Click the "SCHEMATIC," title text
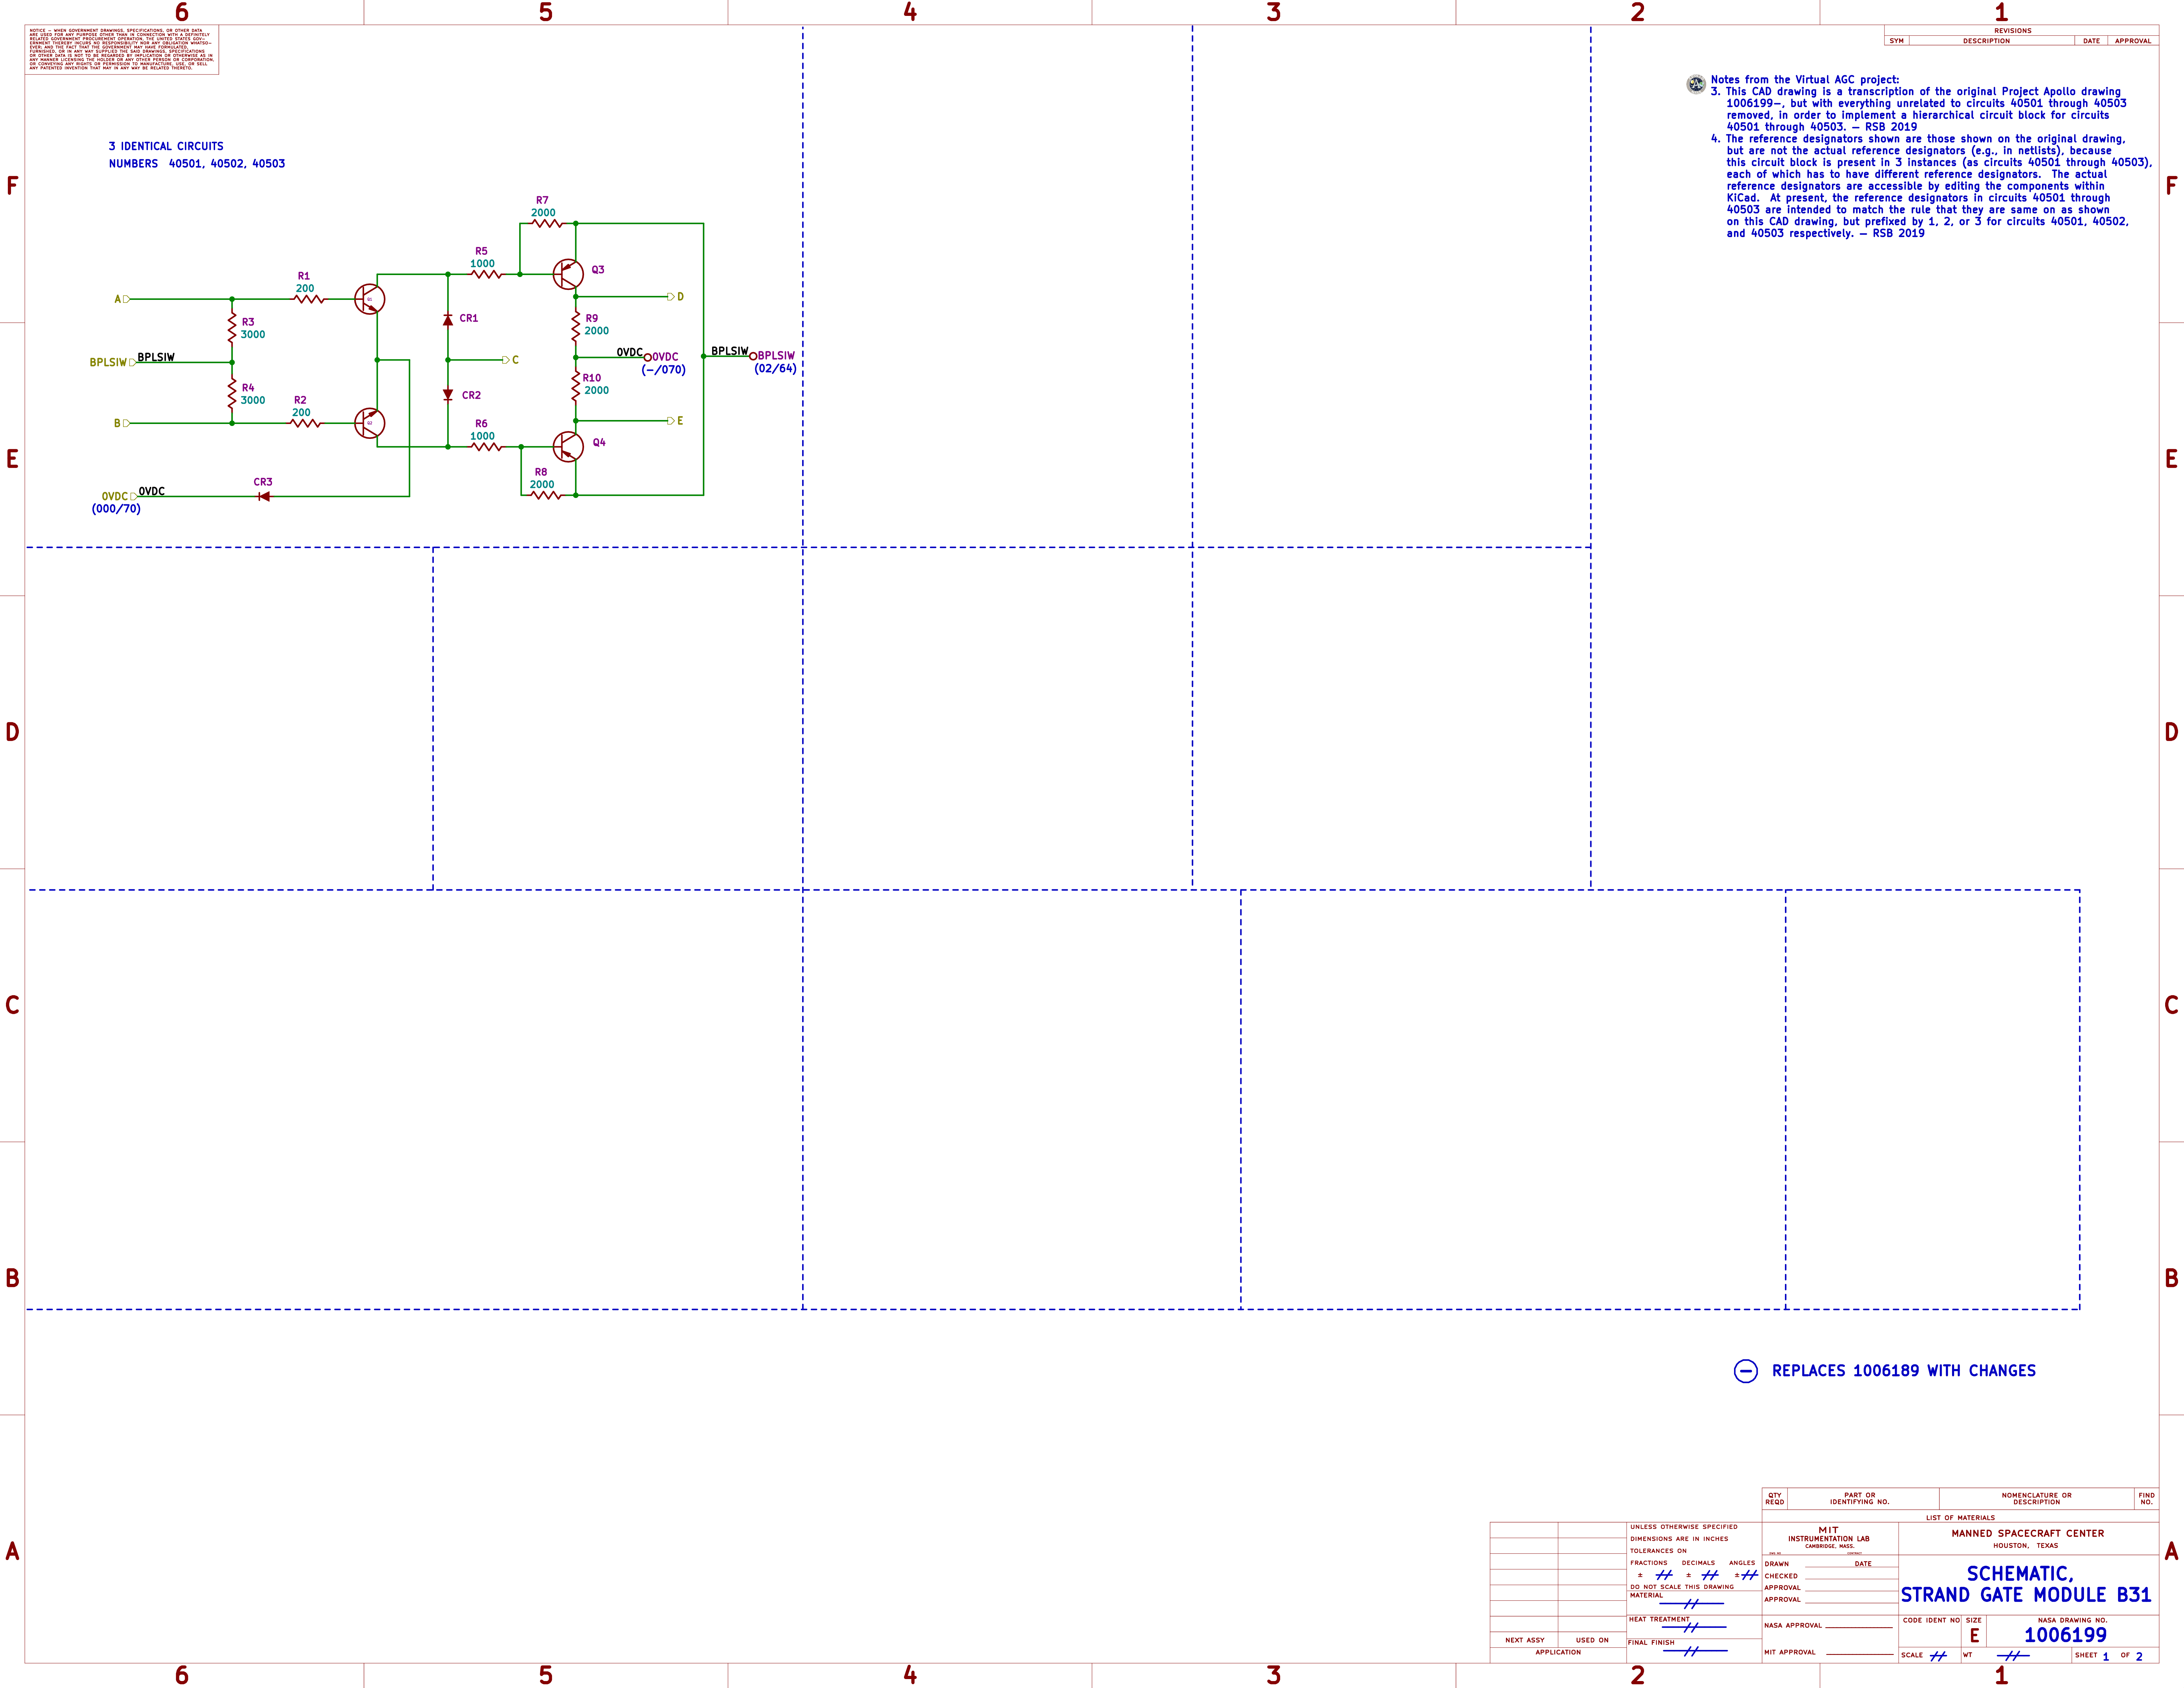2184x1688 pixels. click(2020, 1574)
